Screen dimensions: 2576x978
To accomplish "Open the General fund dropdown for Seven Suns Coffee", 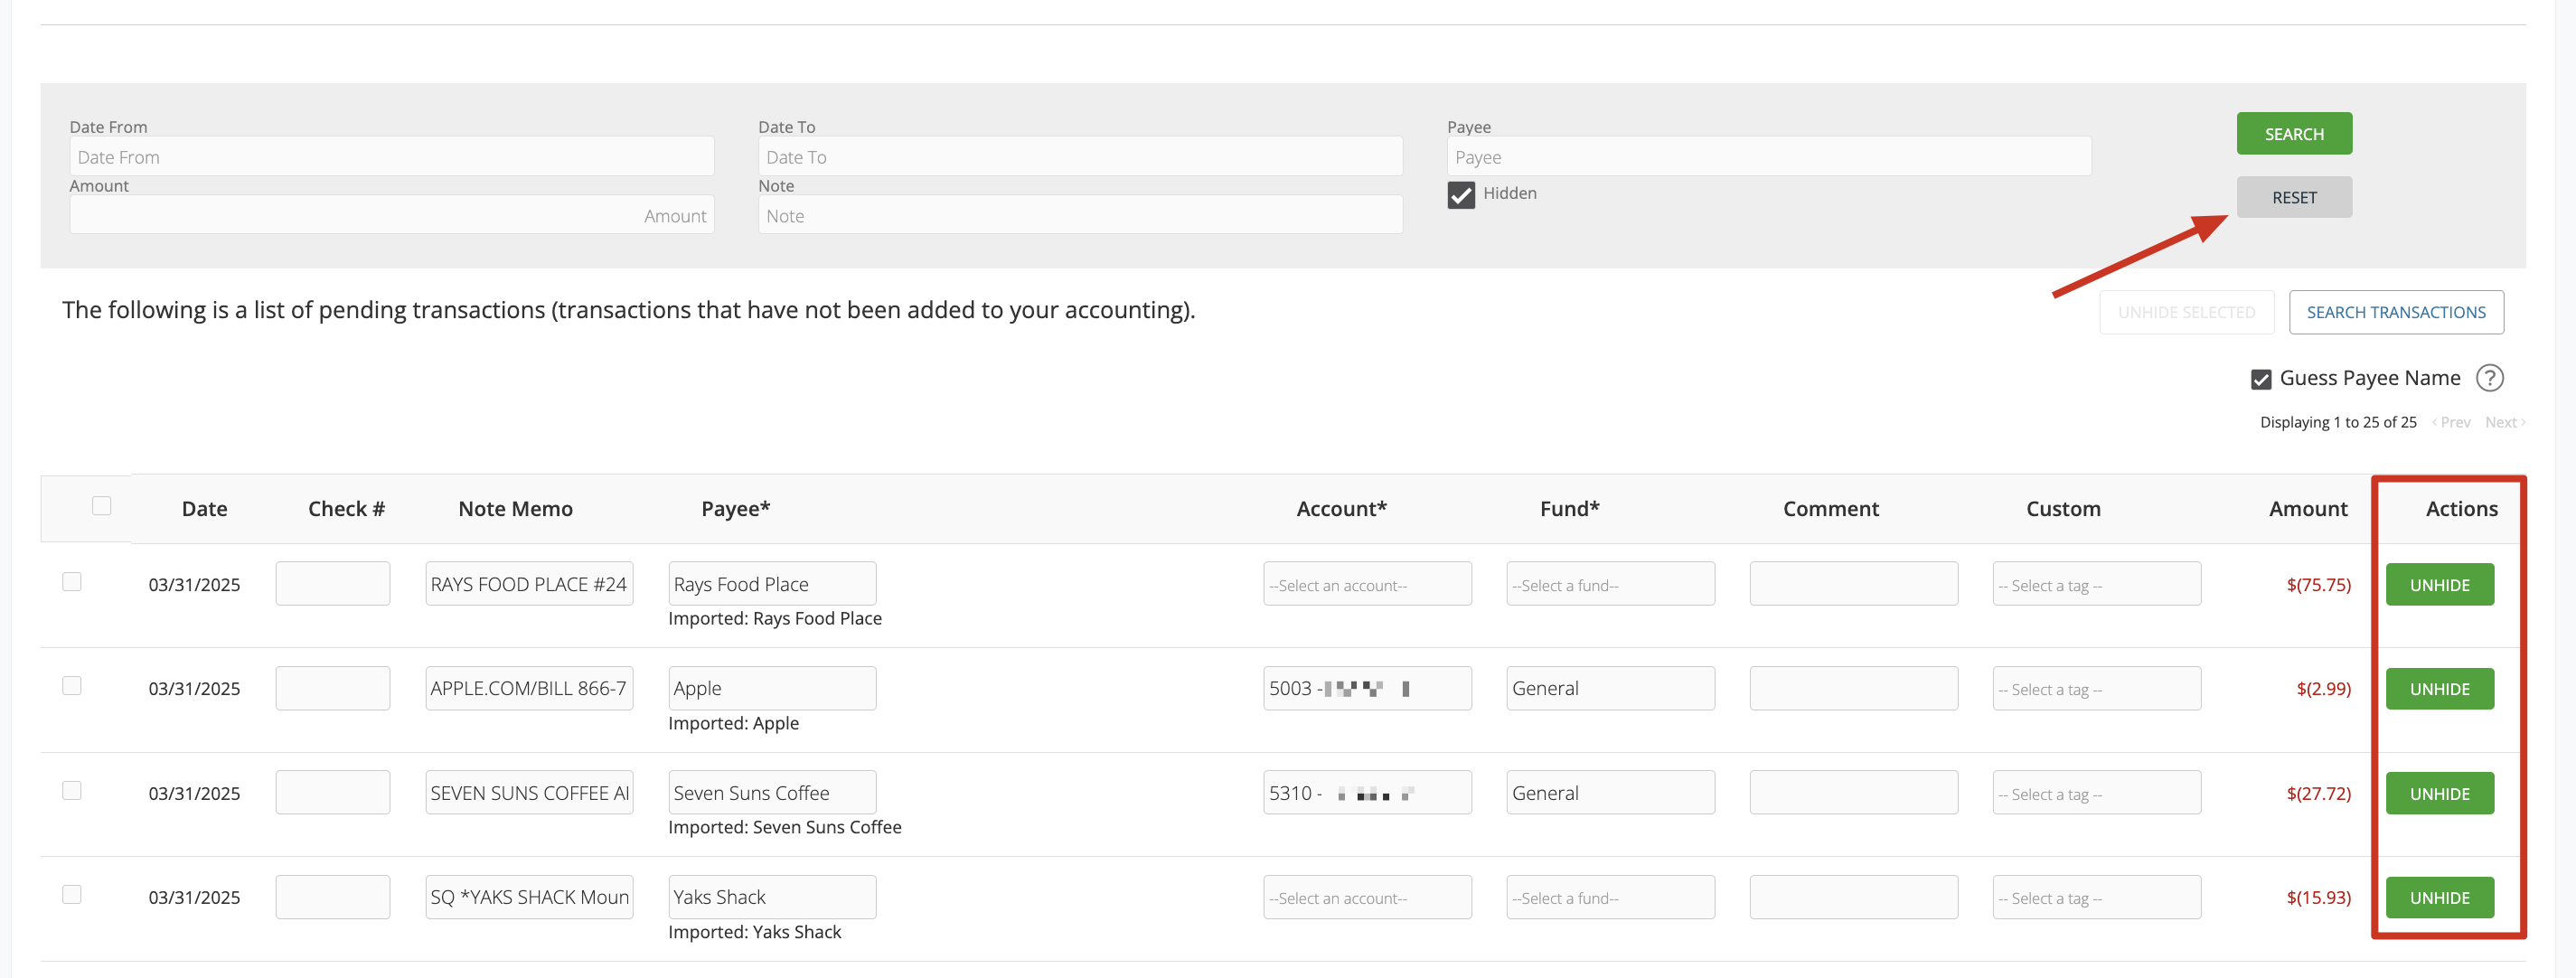I will click(x=1609, y=793).
